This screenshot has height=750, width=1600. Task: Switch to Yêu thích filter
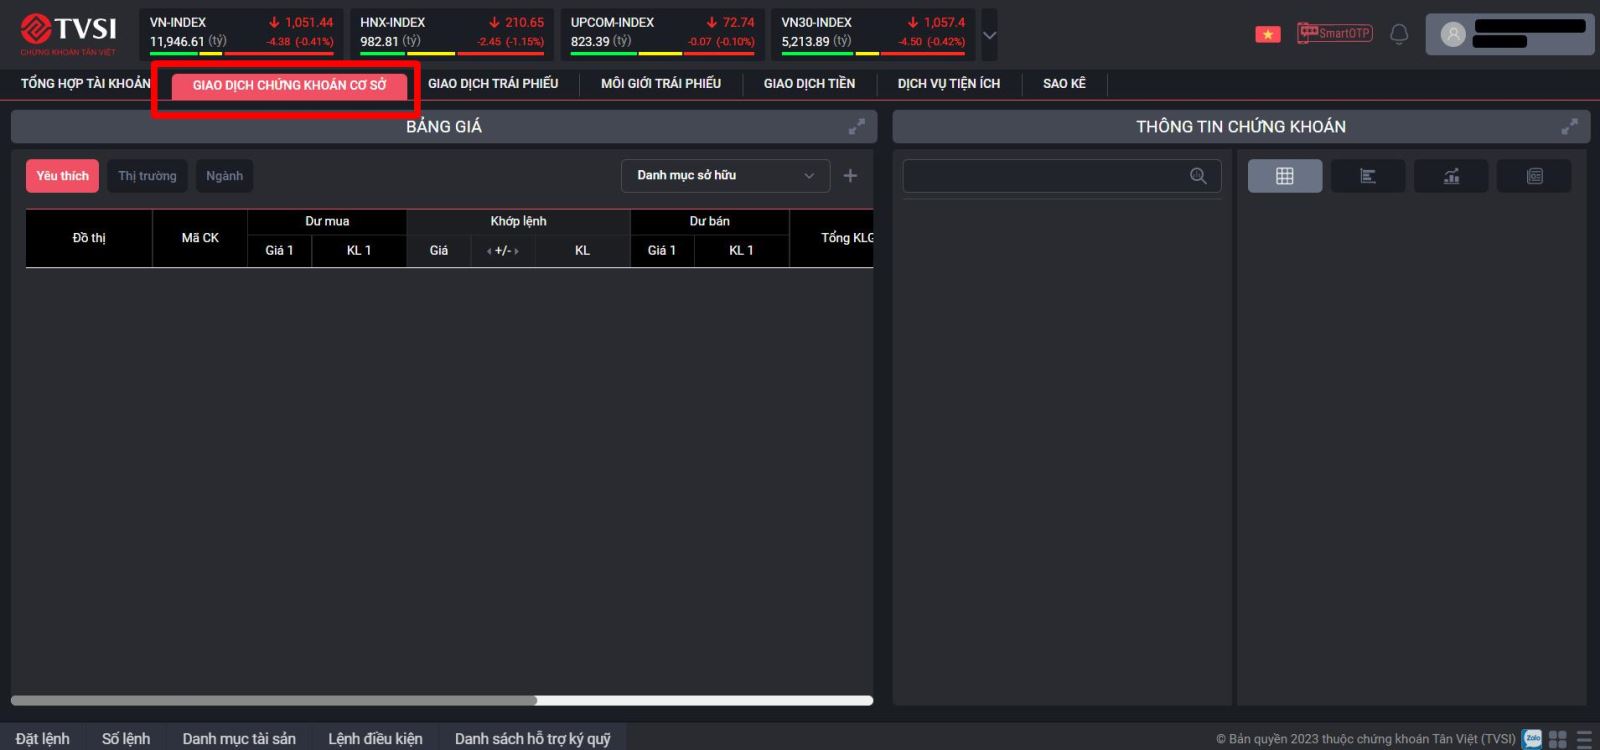tap(62, 176)
